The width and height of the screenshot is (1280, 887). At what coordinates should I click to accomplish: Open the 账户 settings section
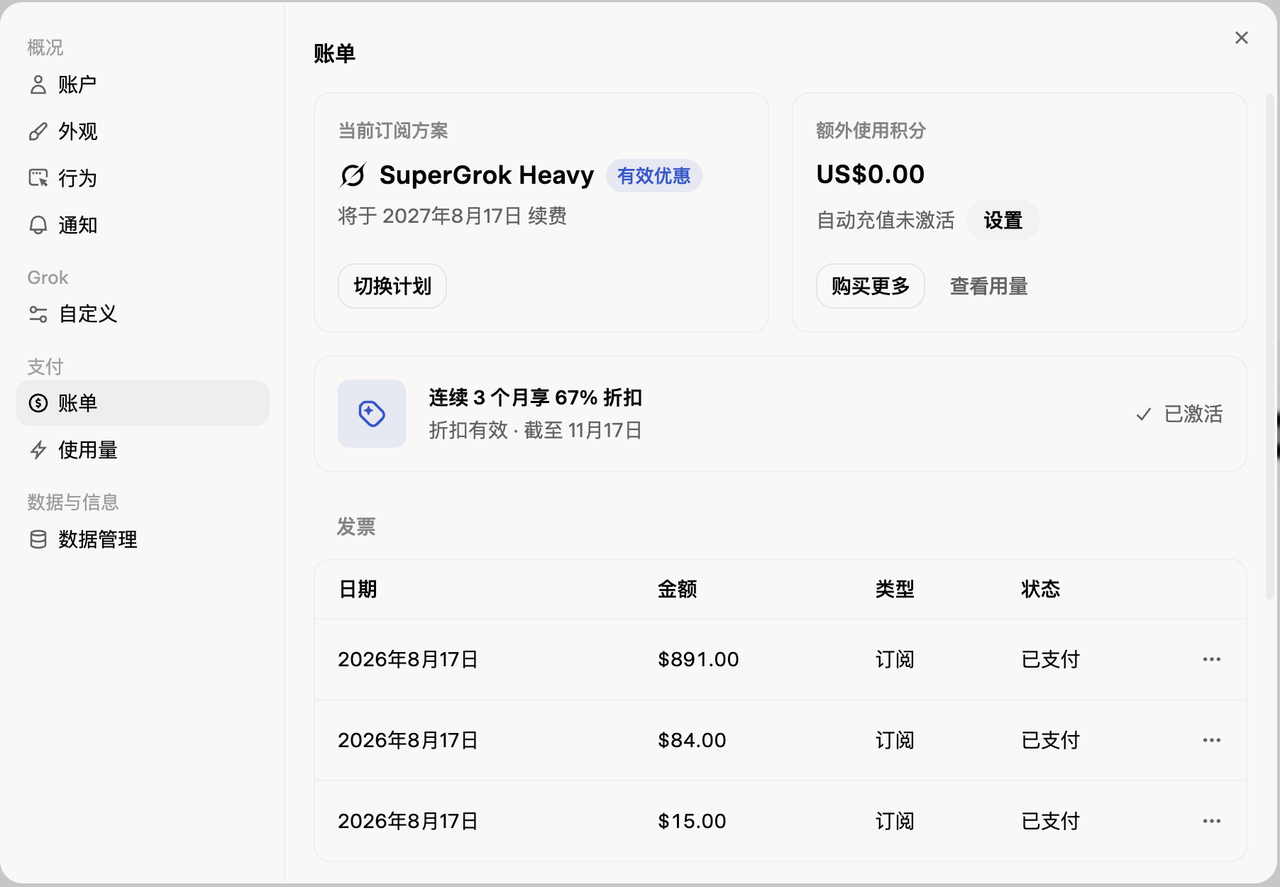point(142,85)
